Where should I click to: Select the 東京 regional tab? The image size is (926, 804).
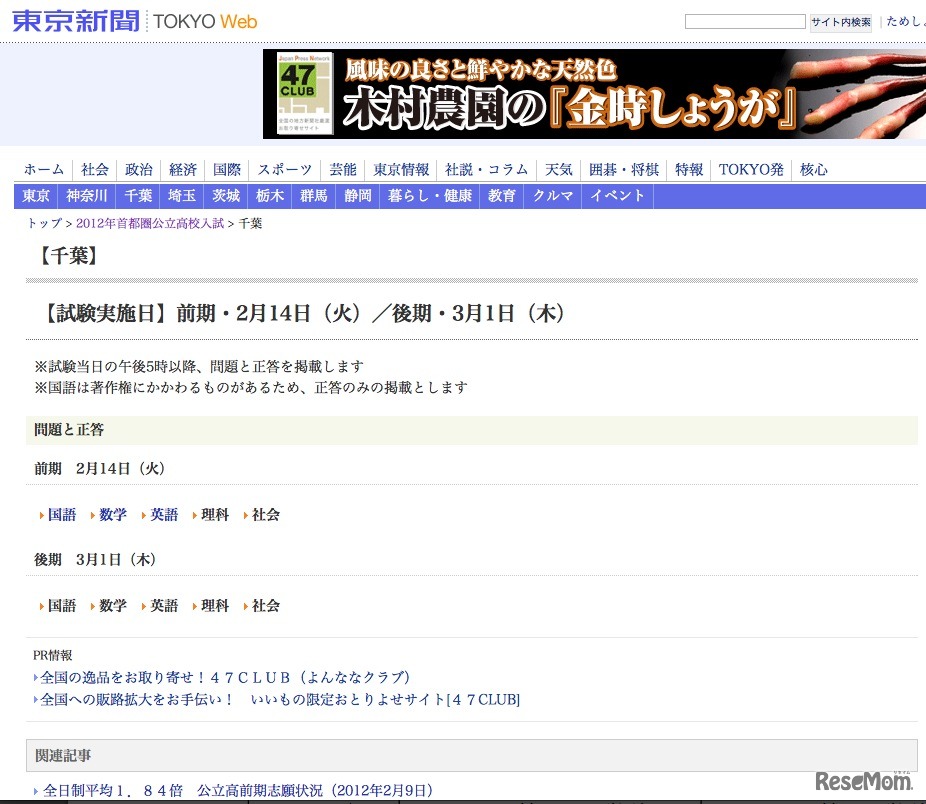[35, 196]
